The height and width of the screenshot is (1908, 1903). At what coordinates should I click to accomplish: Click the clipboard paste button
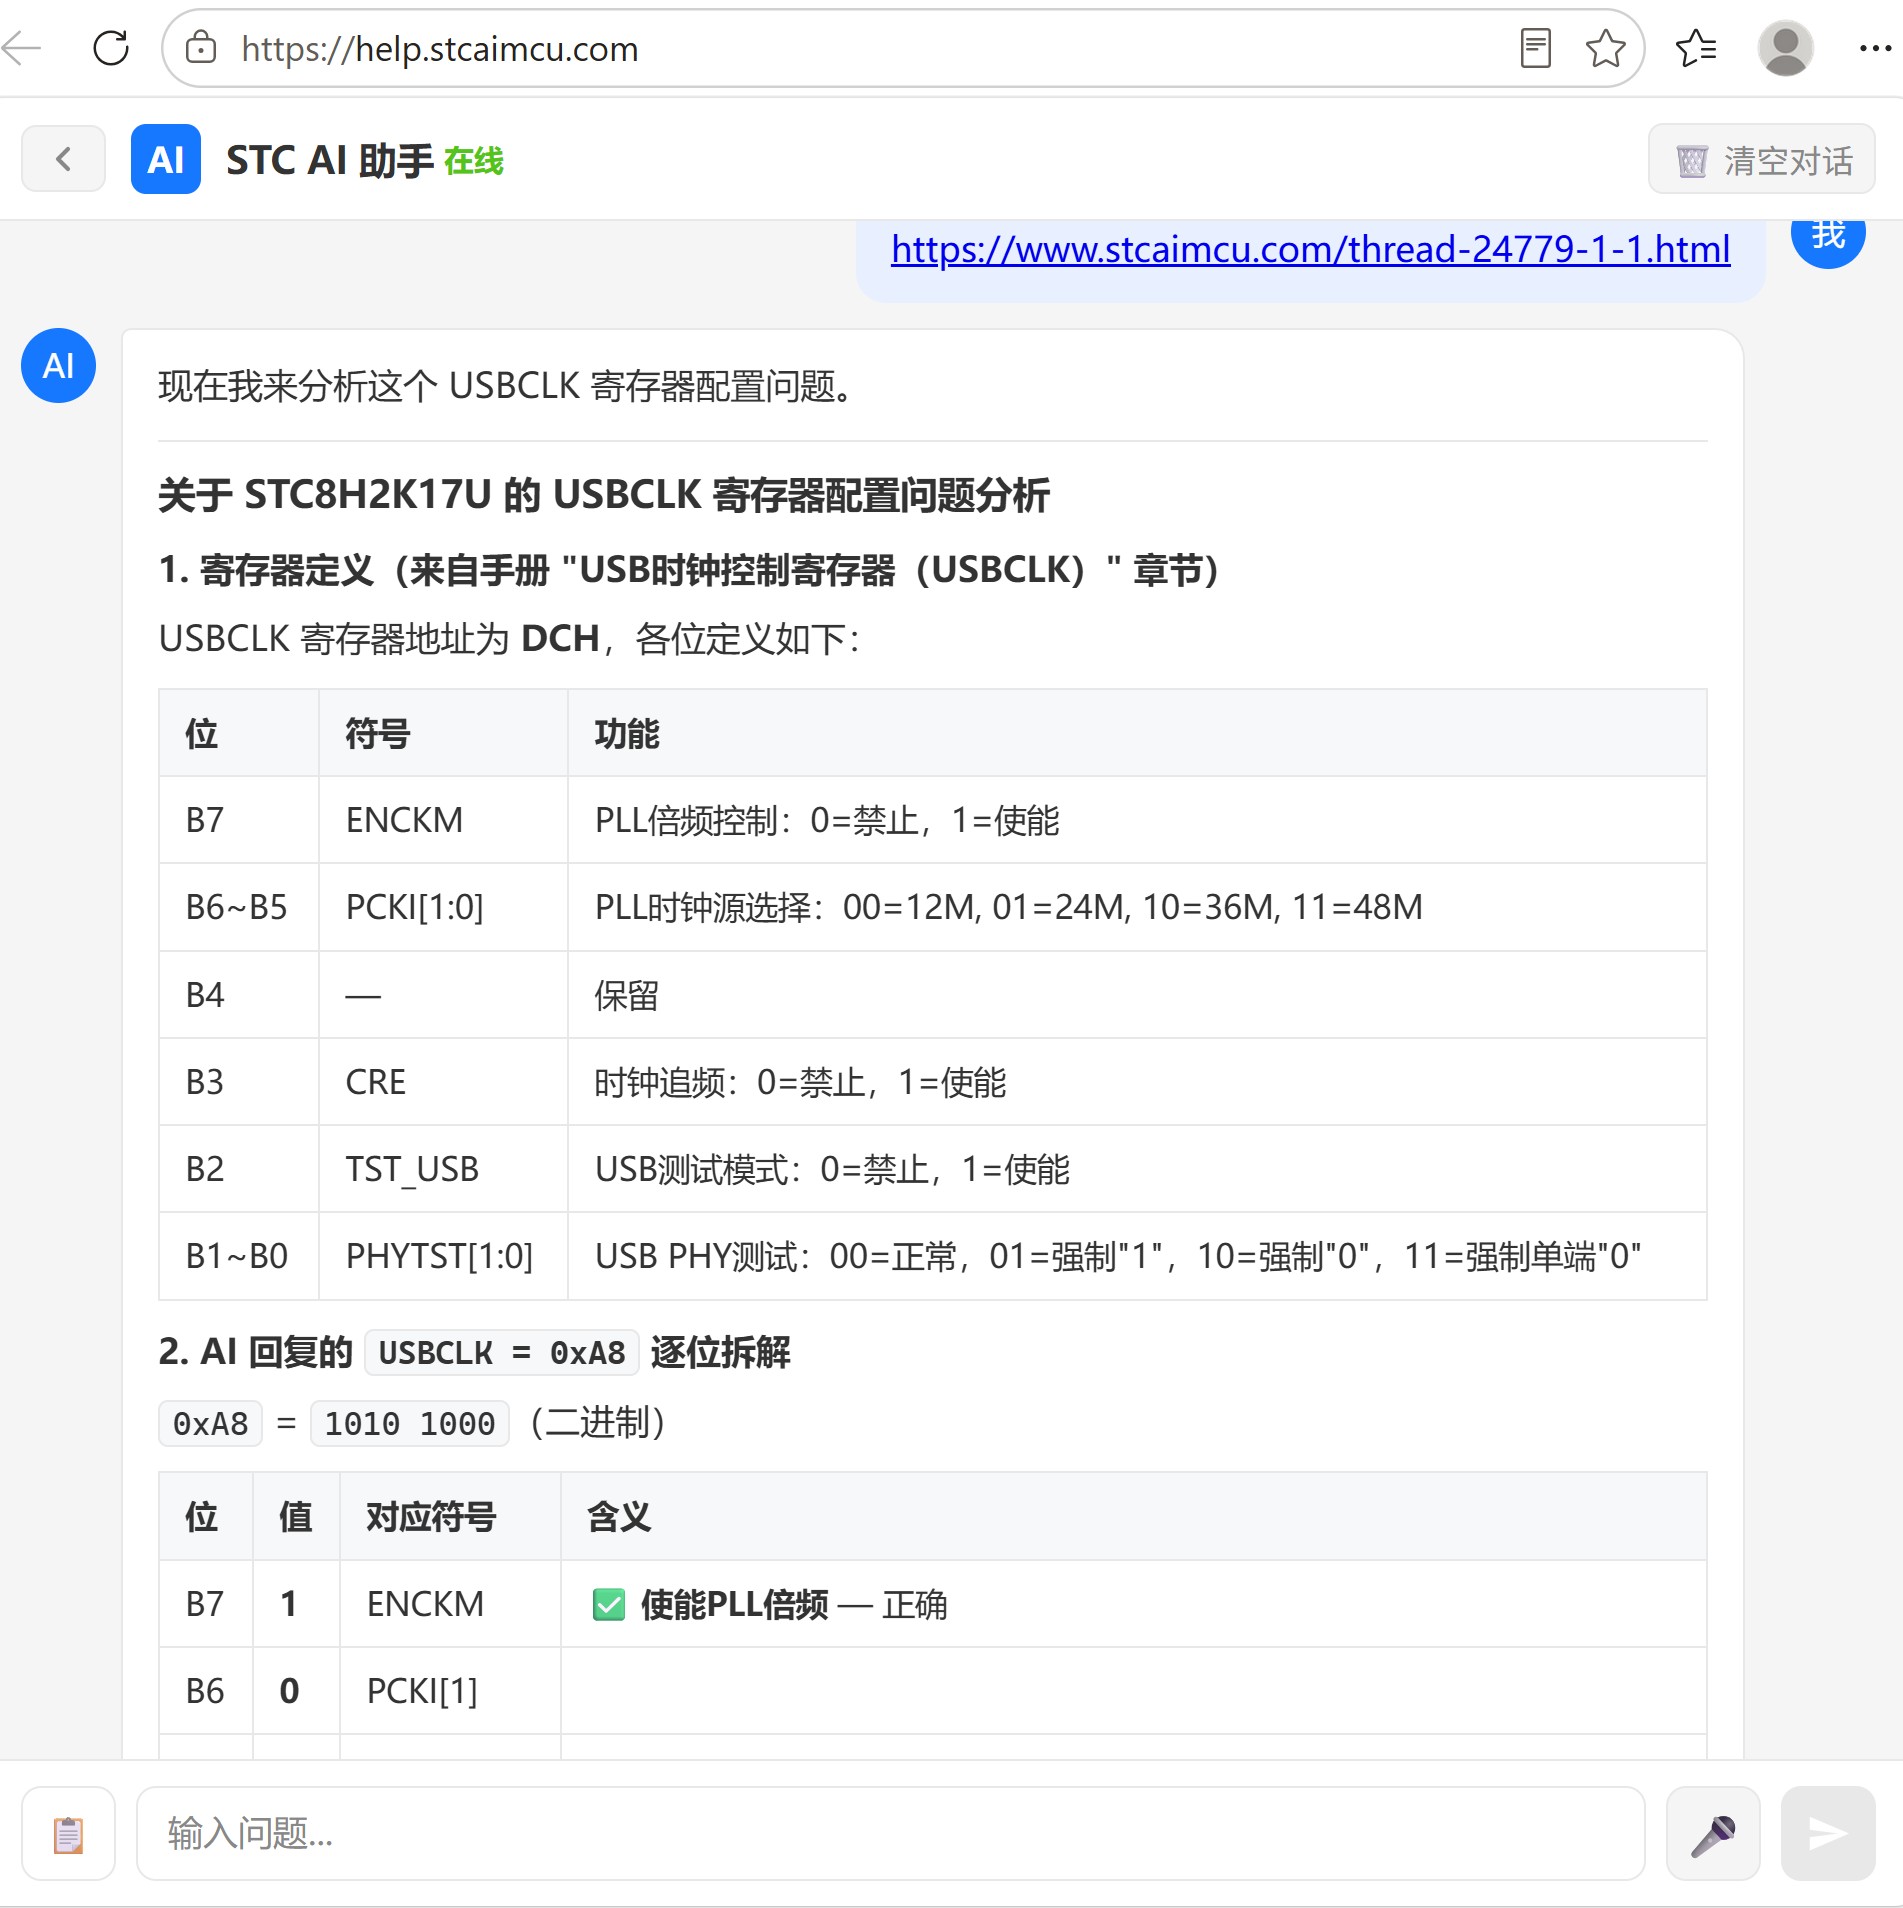[x=68, y=1834]
